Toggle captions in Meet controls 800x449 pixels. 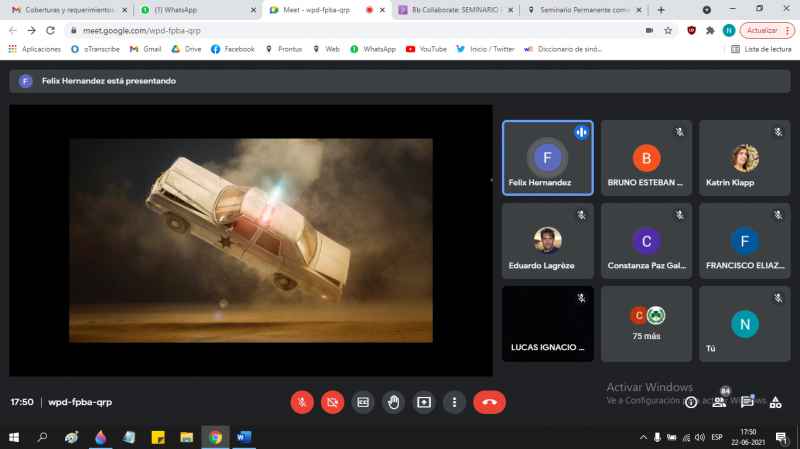pos(363,402)
